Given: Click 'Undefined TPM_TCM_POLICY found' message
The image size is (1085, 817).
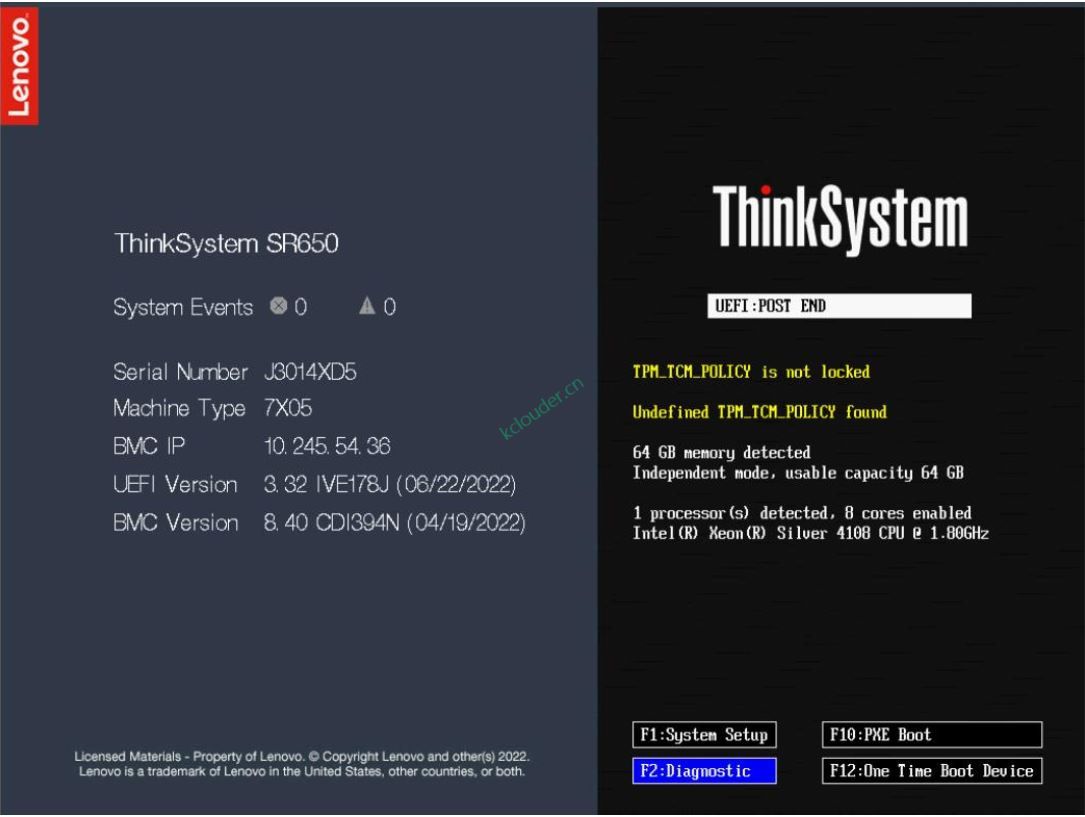Looking at the screenshot, I should tap(759, 412).
